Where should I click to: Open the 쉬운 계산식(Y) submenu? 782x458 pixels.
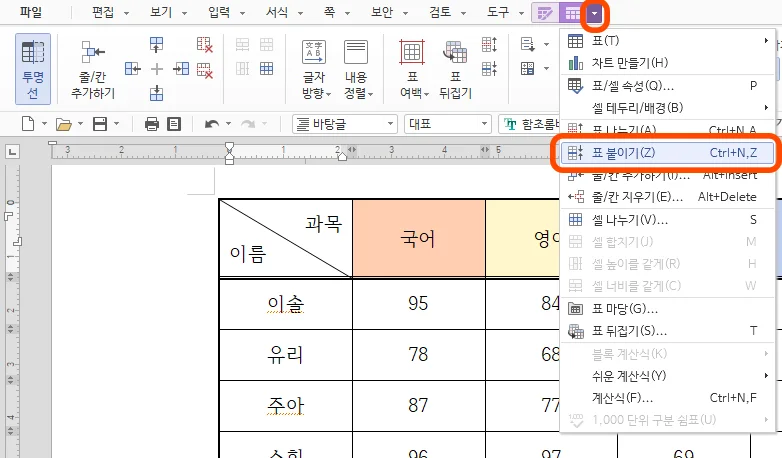[x=668, y=375]
